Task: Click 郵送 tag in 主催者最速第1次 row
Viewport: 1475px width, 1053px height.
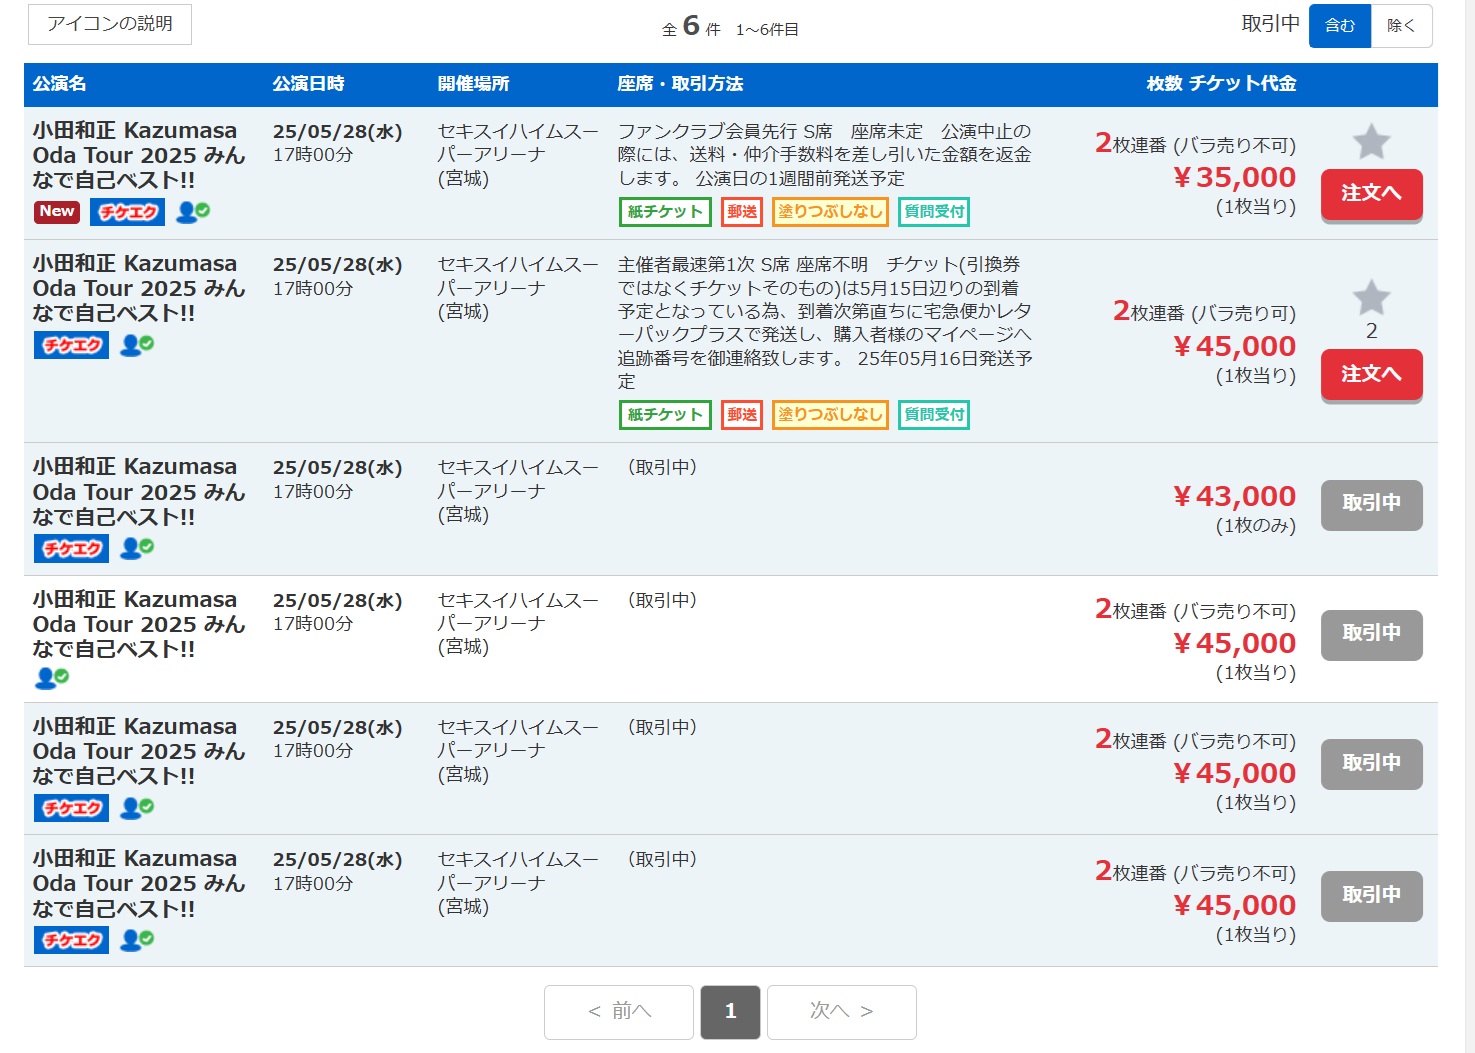Action: 742,414
